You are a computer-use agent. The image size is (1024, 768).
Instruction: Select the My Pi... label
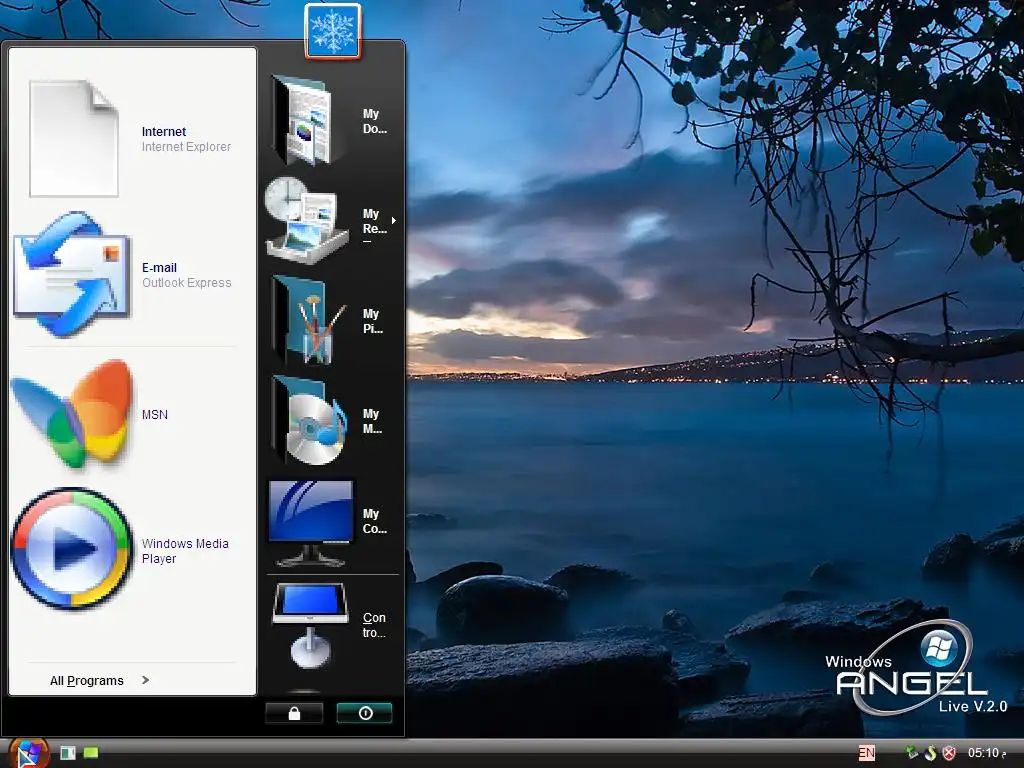(373, 321)
